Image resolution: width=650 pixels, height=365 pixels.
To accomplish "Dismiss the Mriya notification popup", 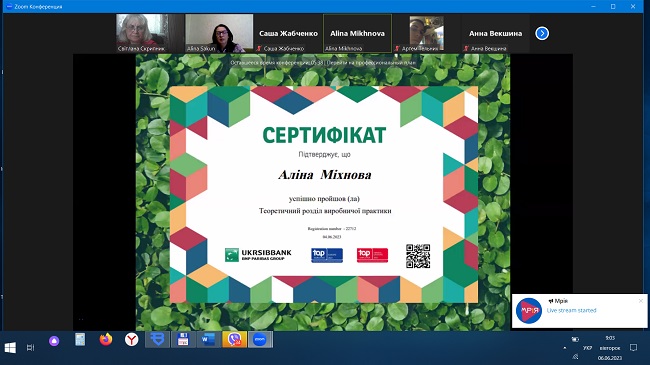I will tap(641, 301).
